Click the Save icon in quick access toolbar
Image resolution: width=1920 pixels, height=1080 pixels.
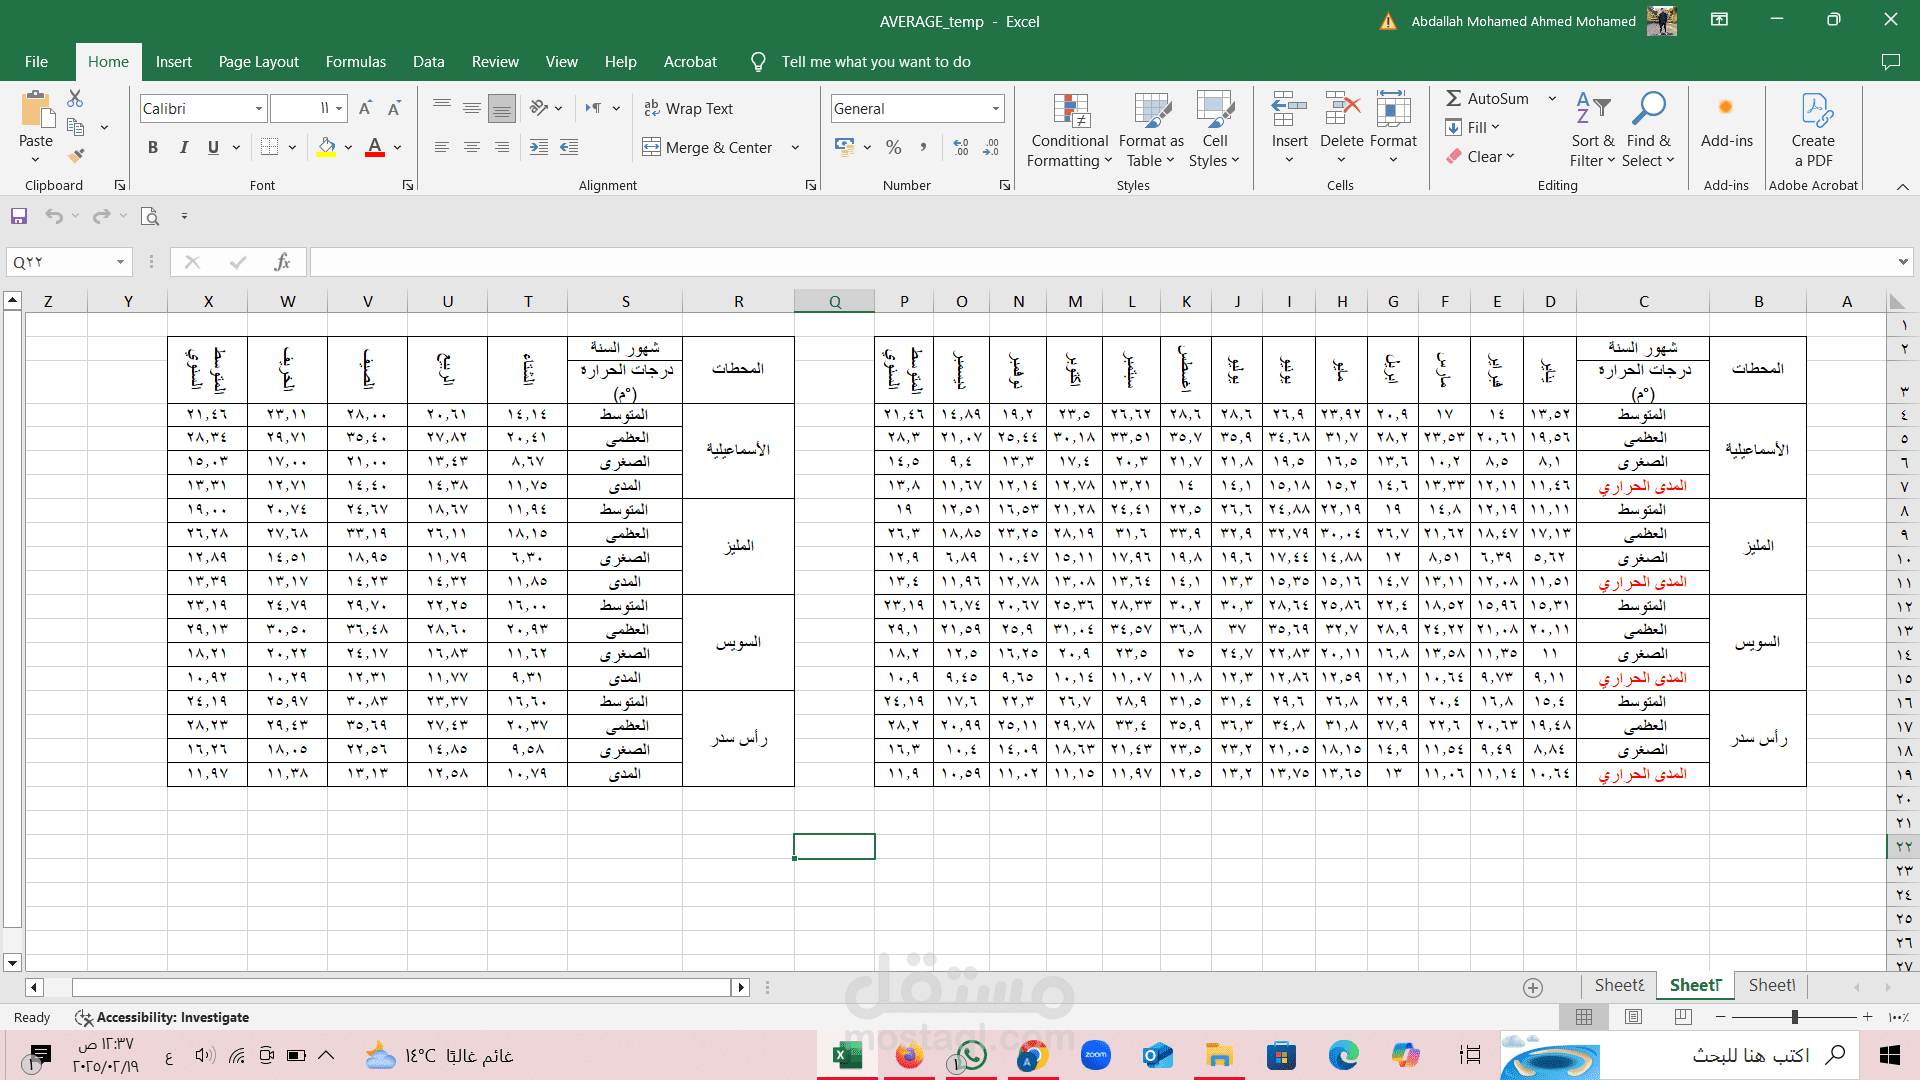tap(19, 216)
